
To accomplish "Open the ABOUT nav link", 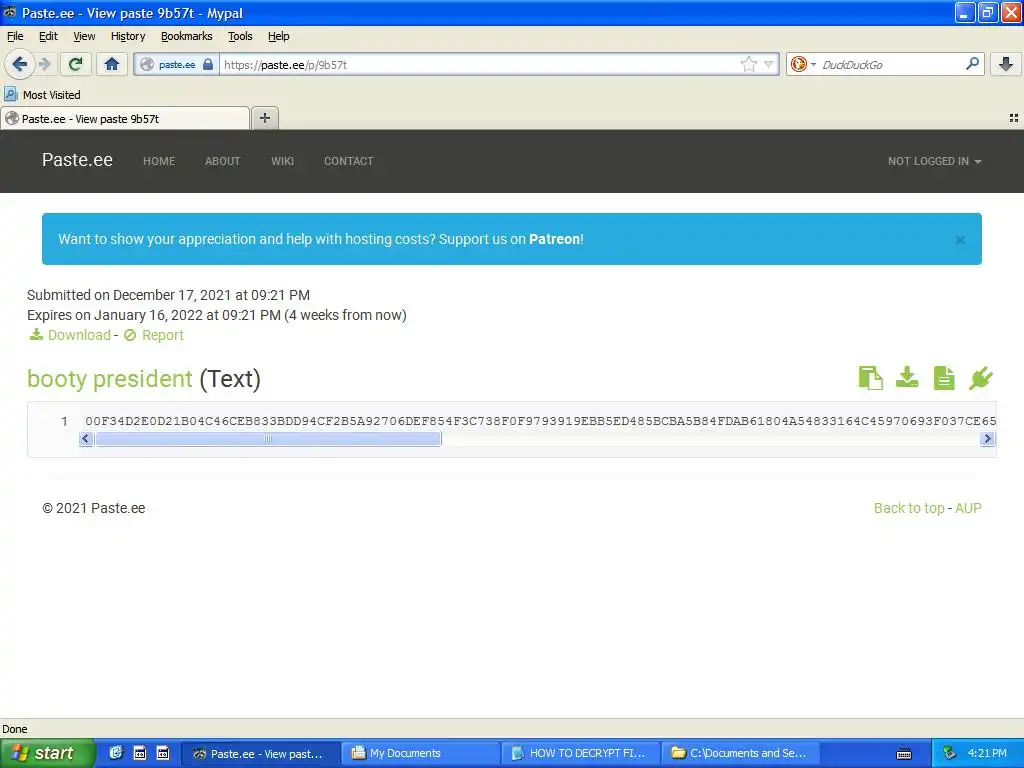I will pyautogui.click(x=223, y=161).
